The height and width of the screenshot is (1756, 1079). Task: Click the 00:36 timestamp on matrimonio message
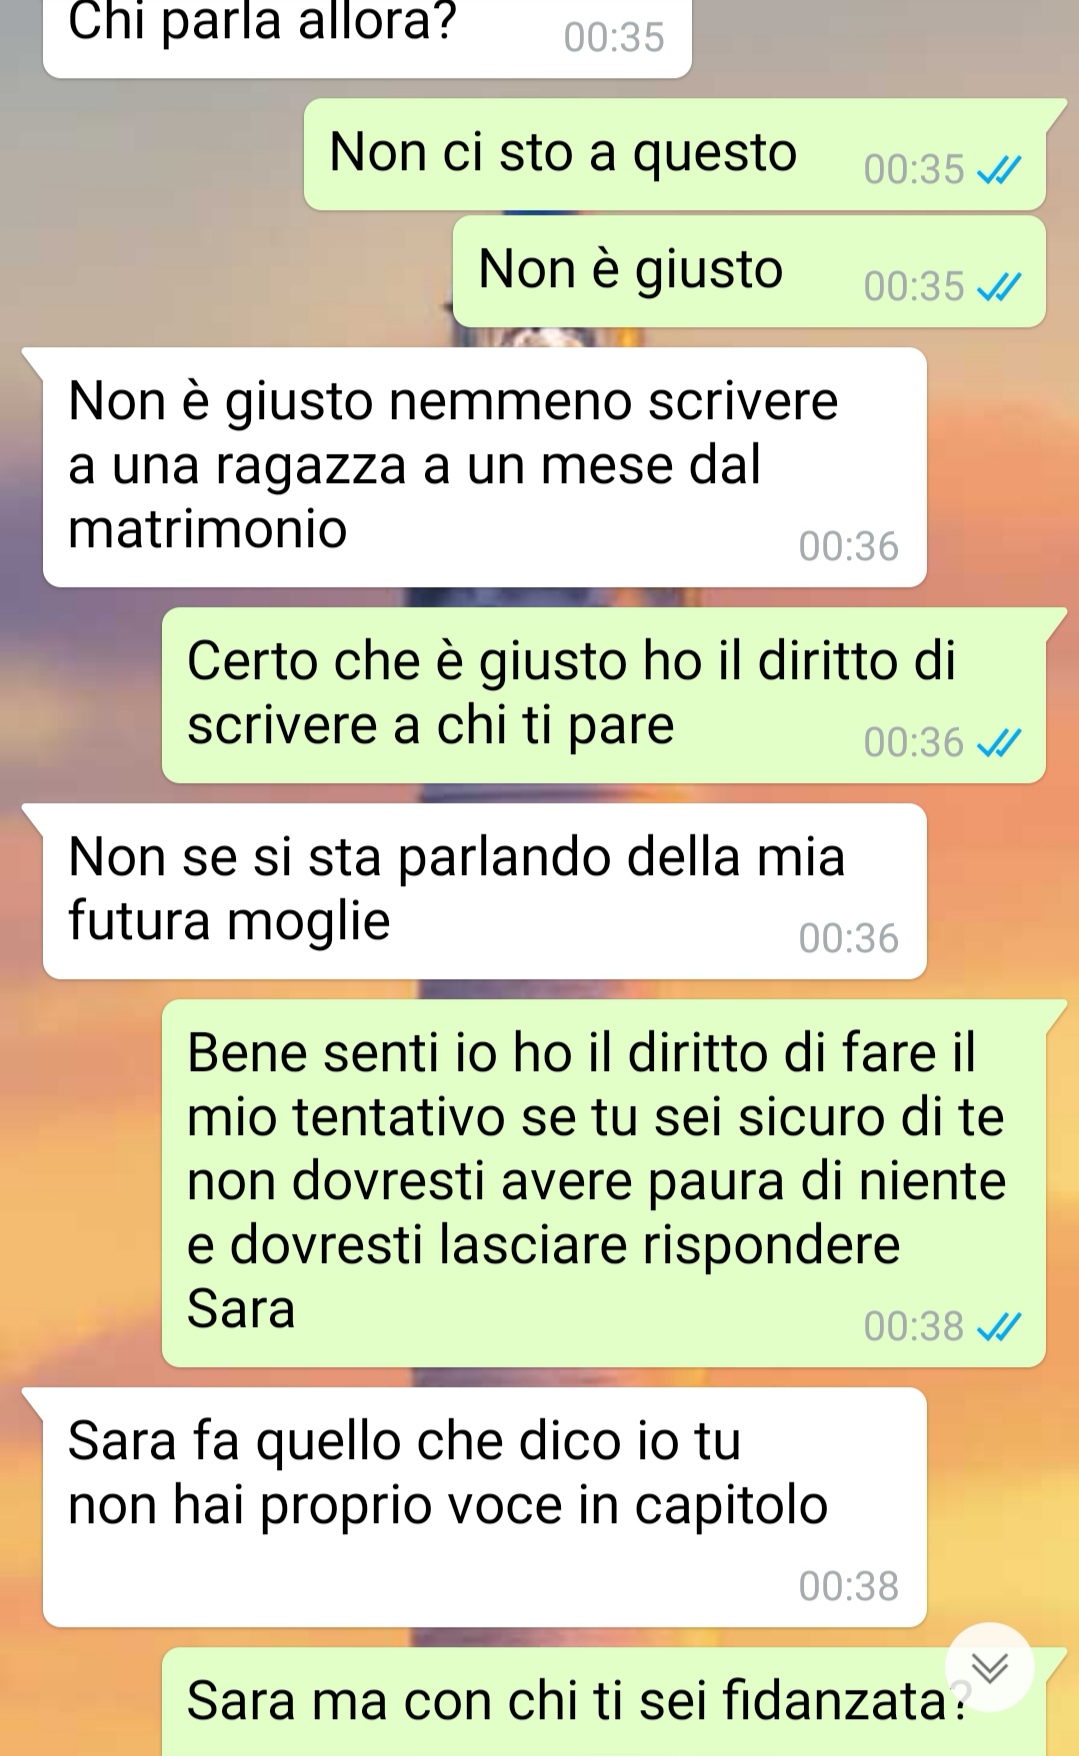(849, 547)
